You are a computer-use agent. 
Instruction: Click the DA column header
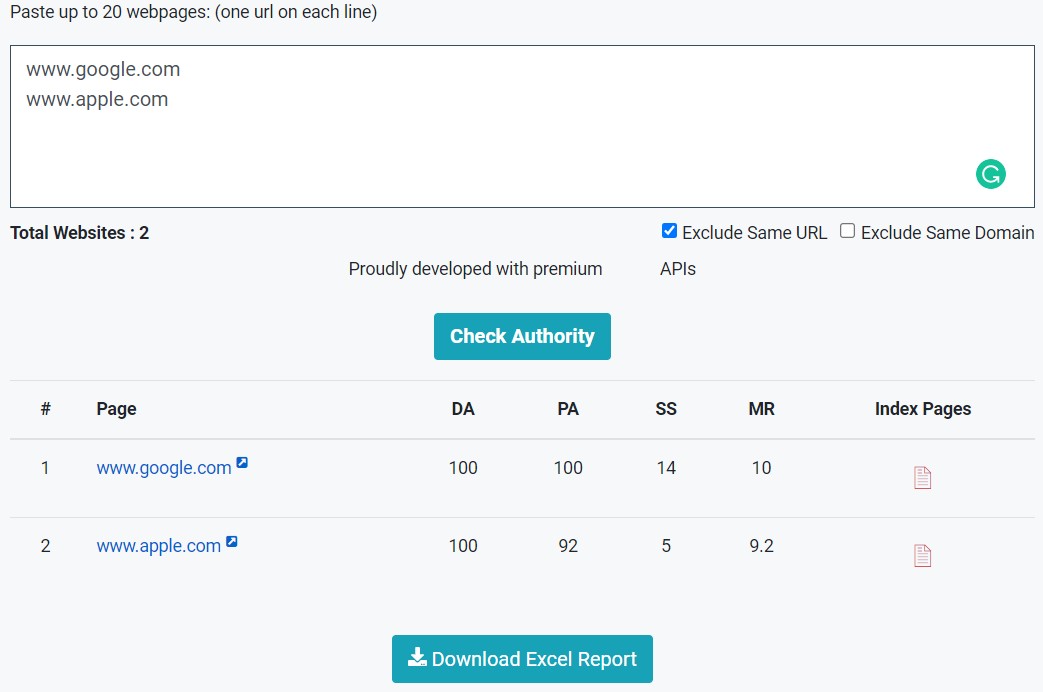coord(463,409)
